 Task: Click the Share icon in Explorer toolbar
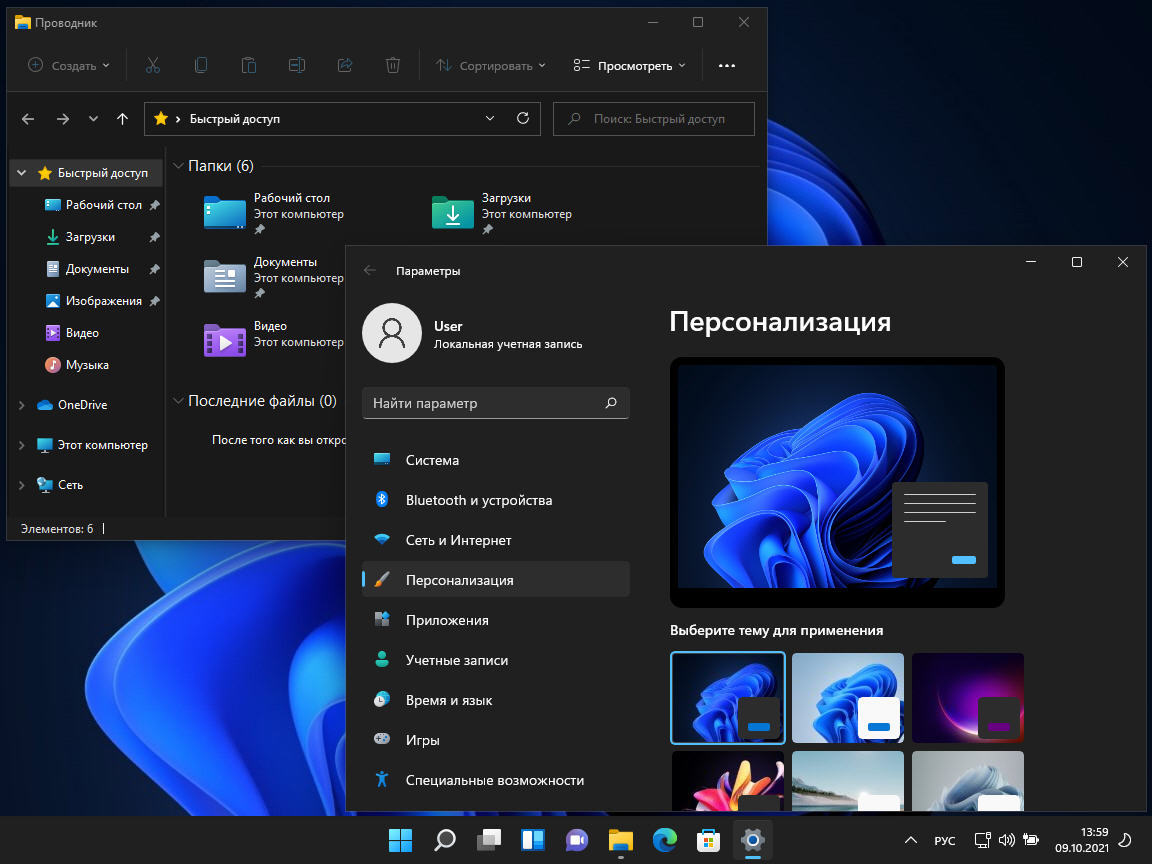[x=345, y=65]
